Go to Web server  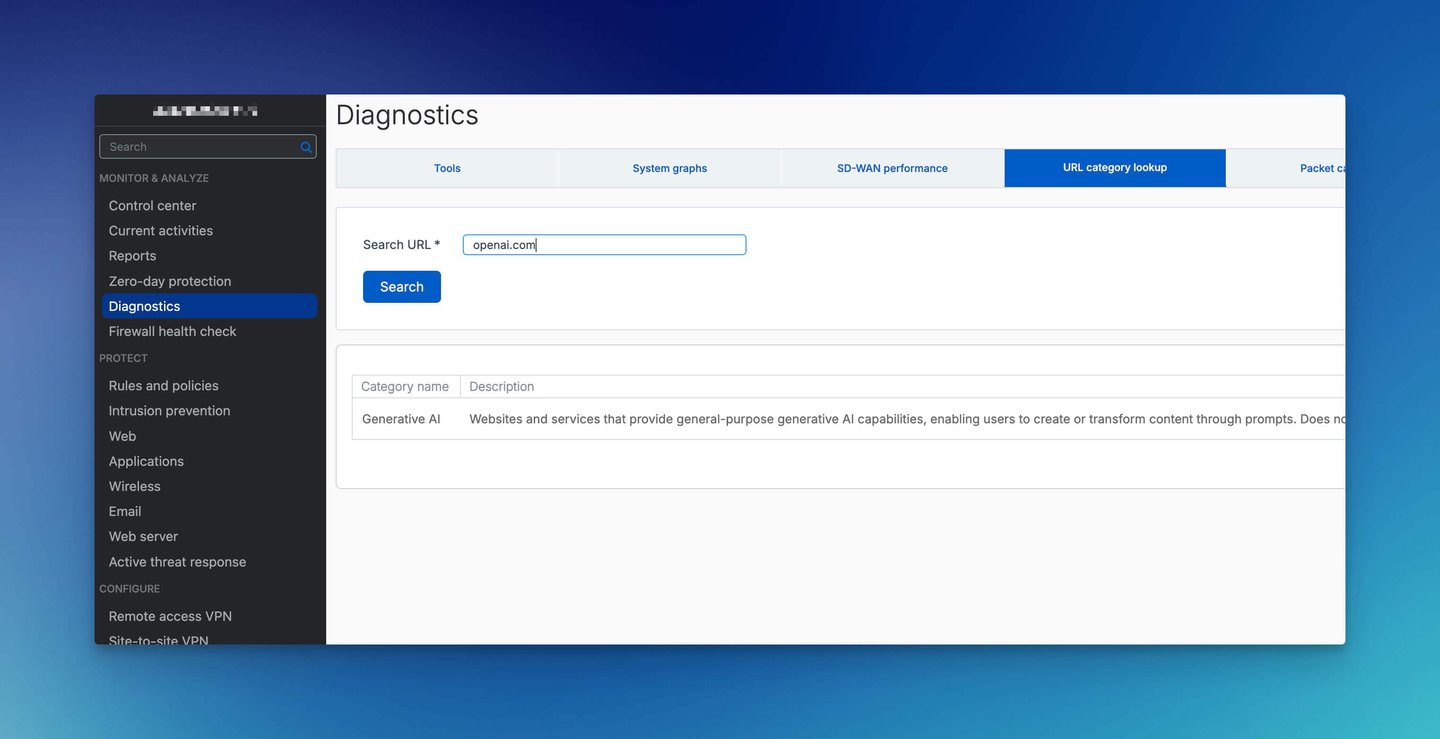pyautogui.click(x=144, y=536)
